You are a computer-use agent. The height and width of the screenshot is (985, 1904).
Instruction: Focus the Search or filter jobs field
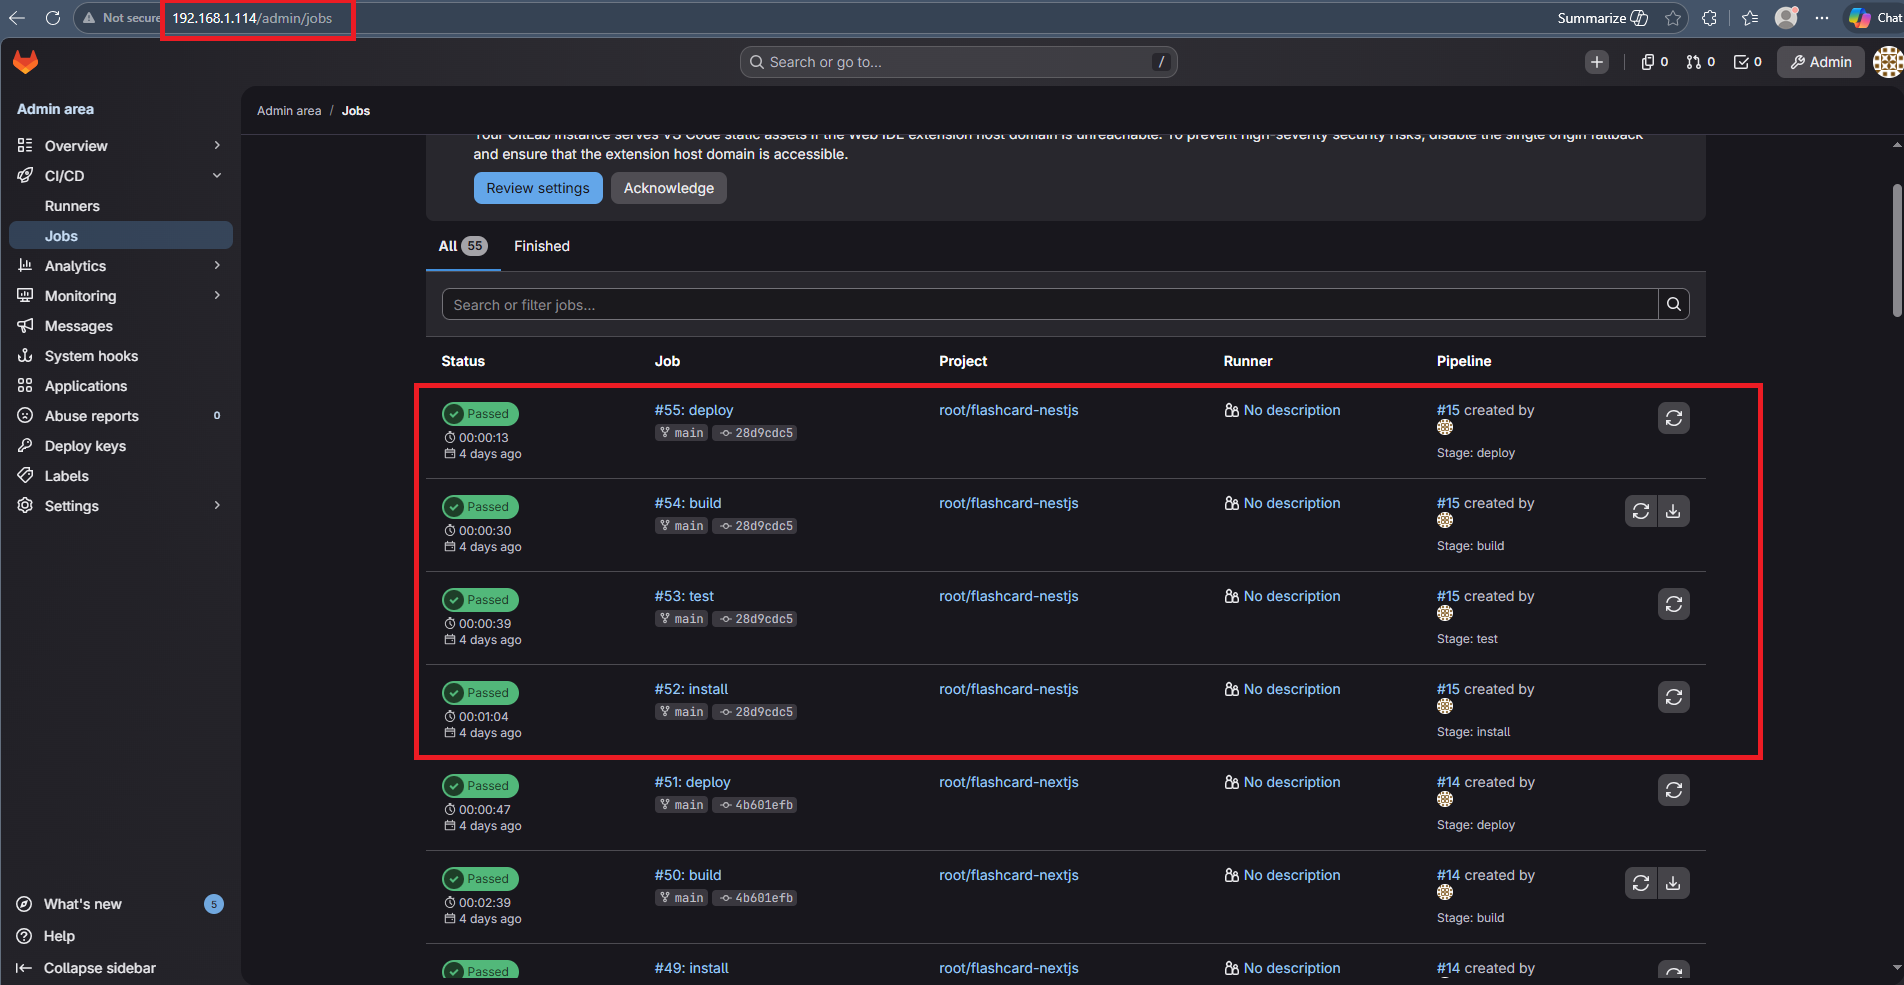pos(1050,305)
